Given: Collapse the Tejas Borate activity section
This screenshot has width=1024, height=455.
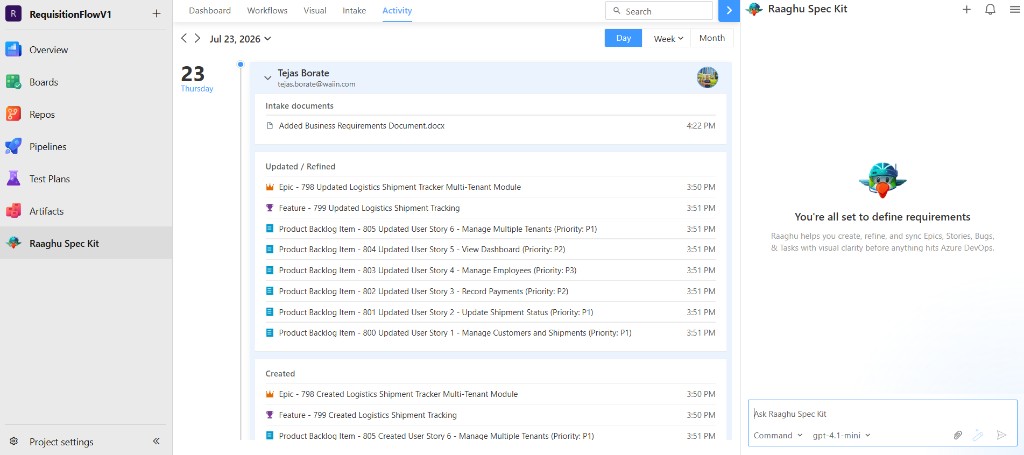Looking at the screenshot, I should [267, 78].
